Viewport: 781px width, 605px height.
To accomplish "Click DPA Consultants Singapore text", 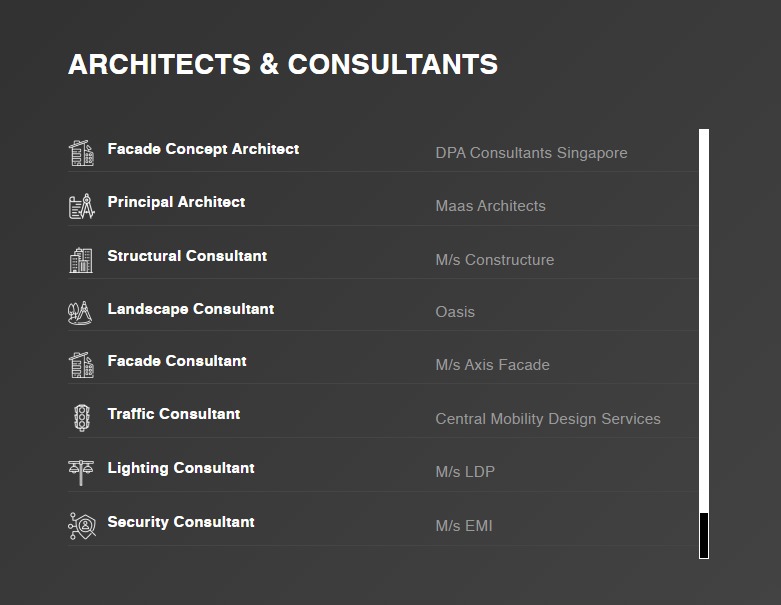I will pos(531,153).
